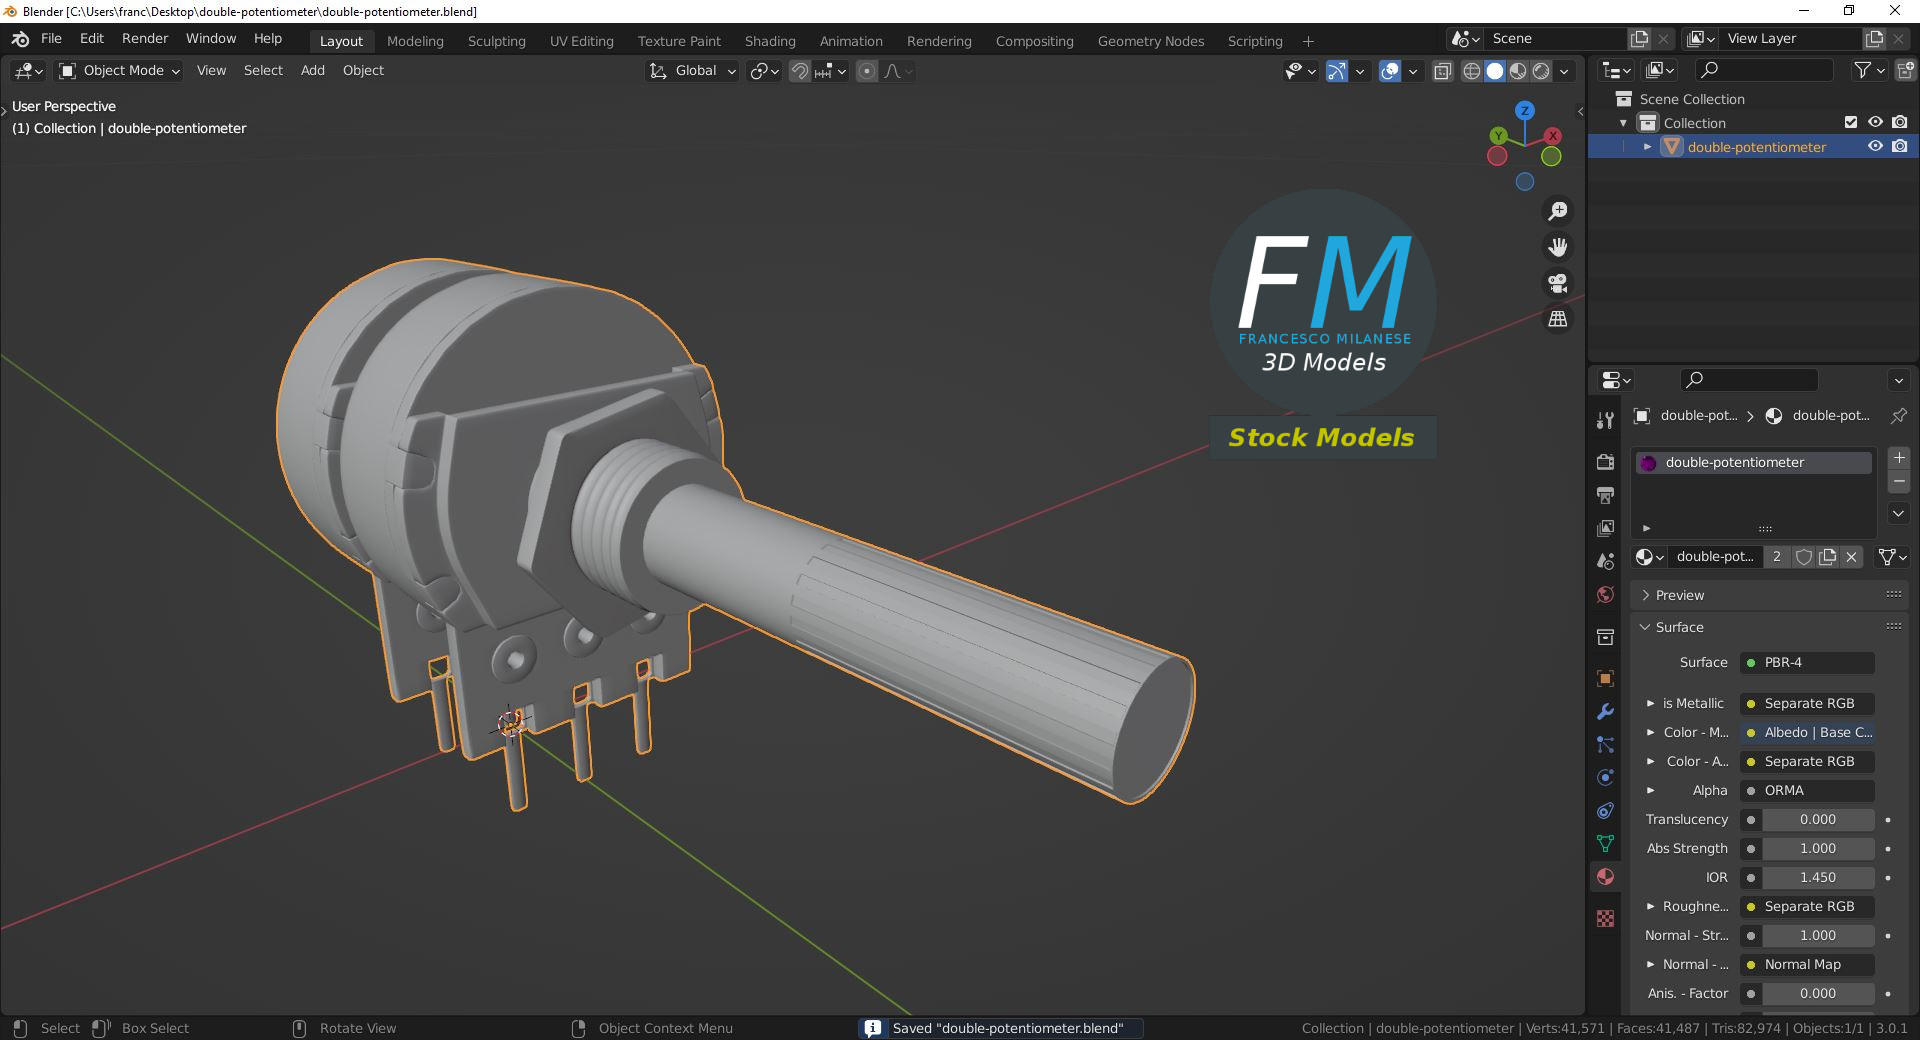Open the File menu

click(51, 39)
